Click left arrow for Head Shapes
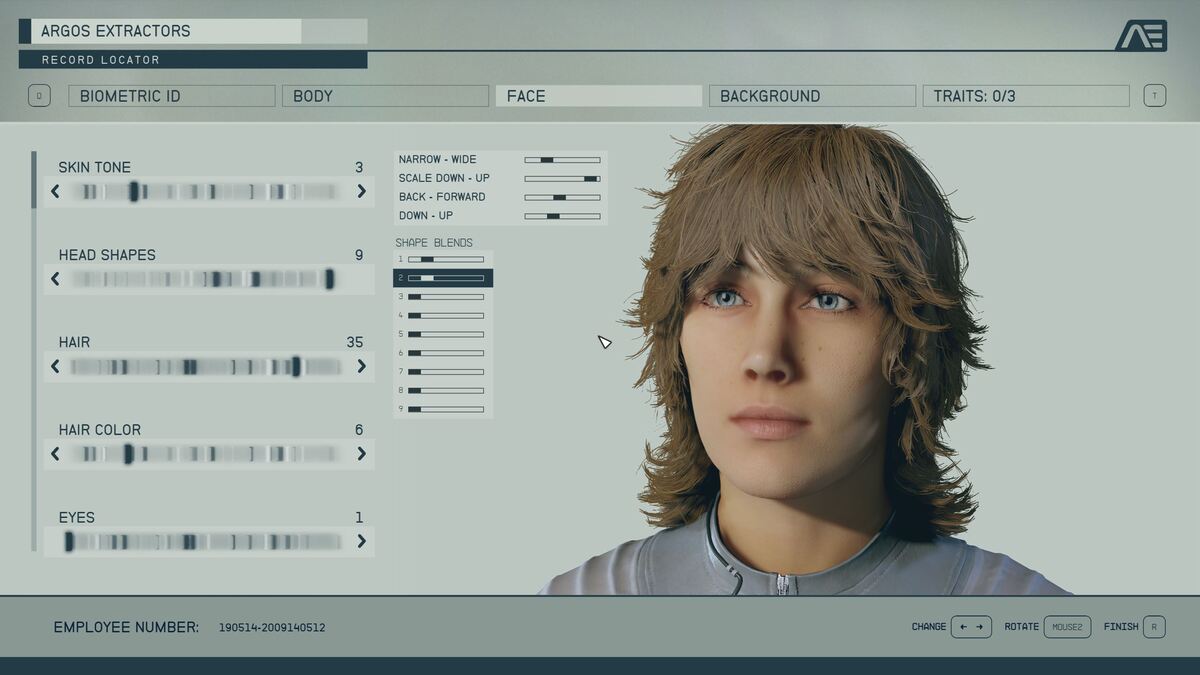 [x=55, y=279]
